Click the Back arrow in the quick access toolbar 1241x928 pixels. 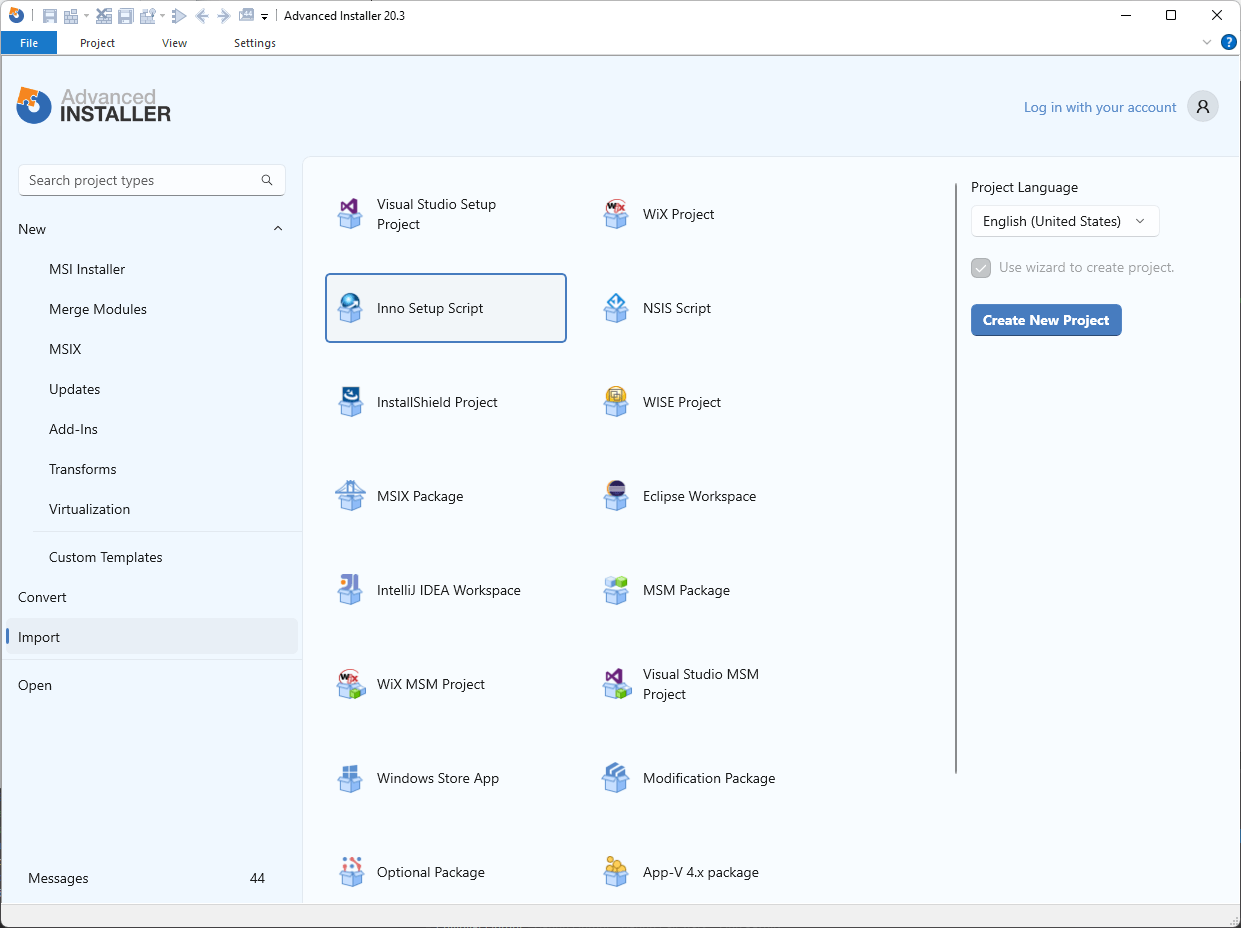202,16
